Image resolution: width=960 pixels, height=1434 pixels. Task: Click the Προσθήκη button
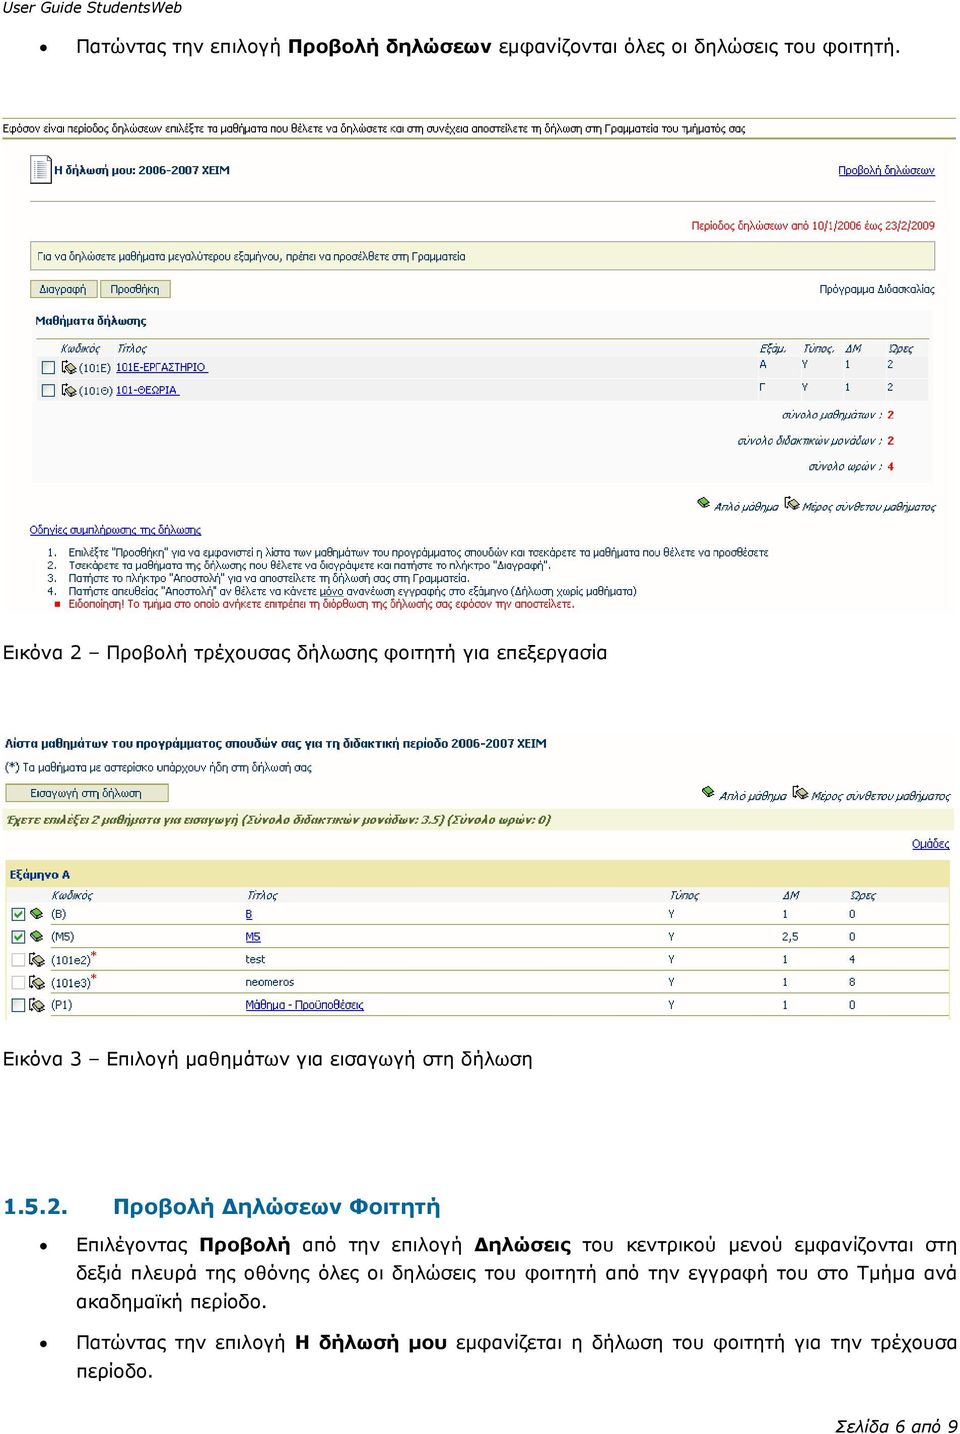pos(135,289)
